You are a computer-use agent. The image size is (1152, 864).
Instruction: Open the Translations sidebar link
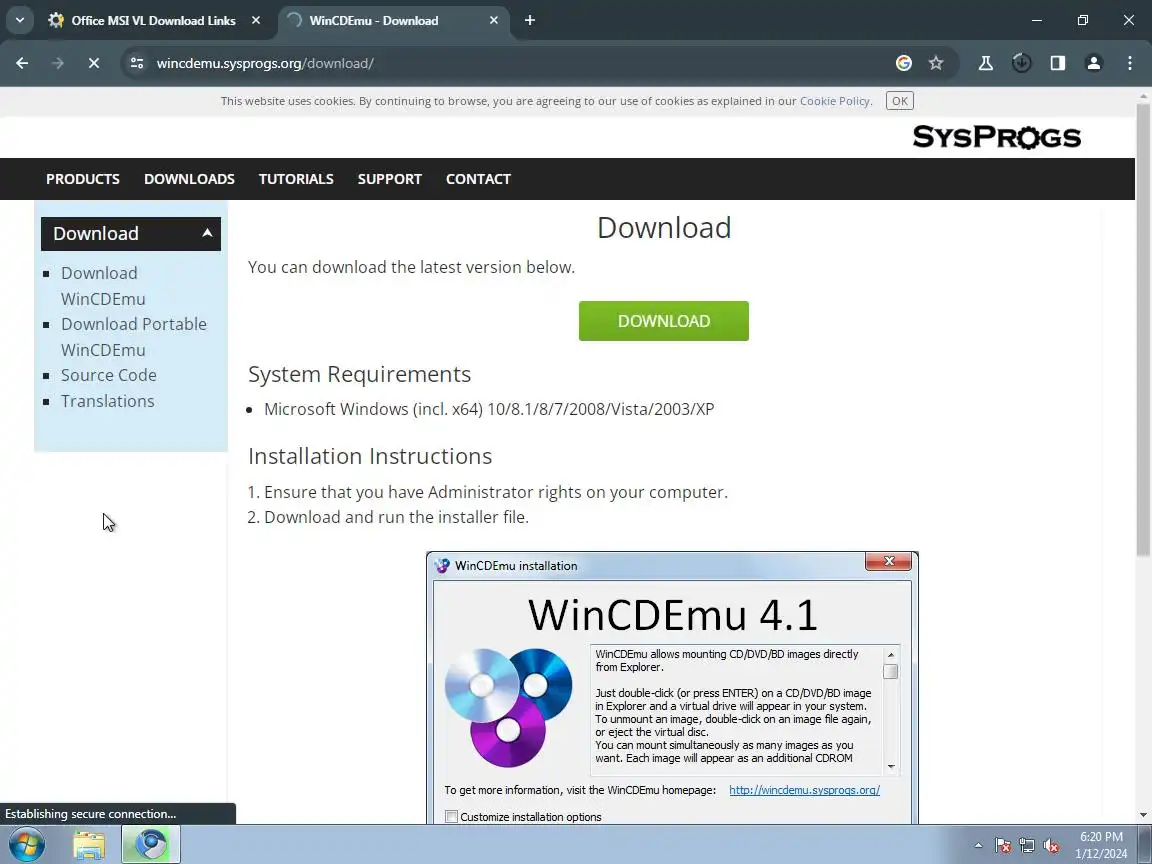(x=107, y=401)
